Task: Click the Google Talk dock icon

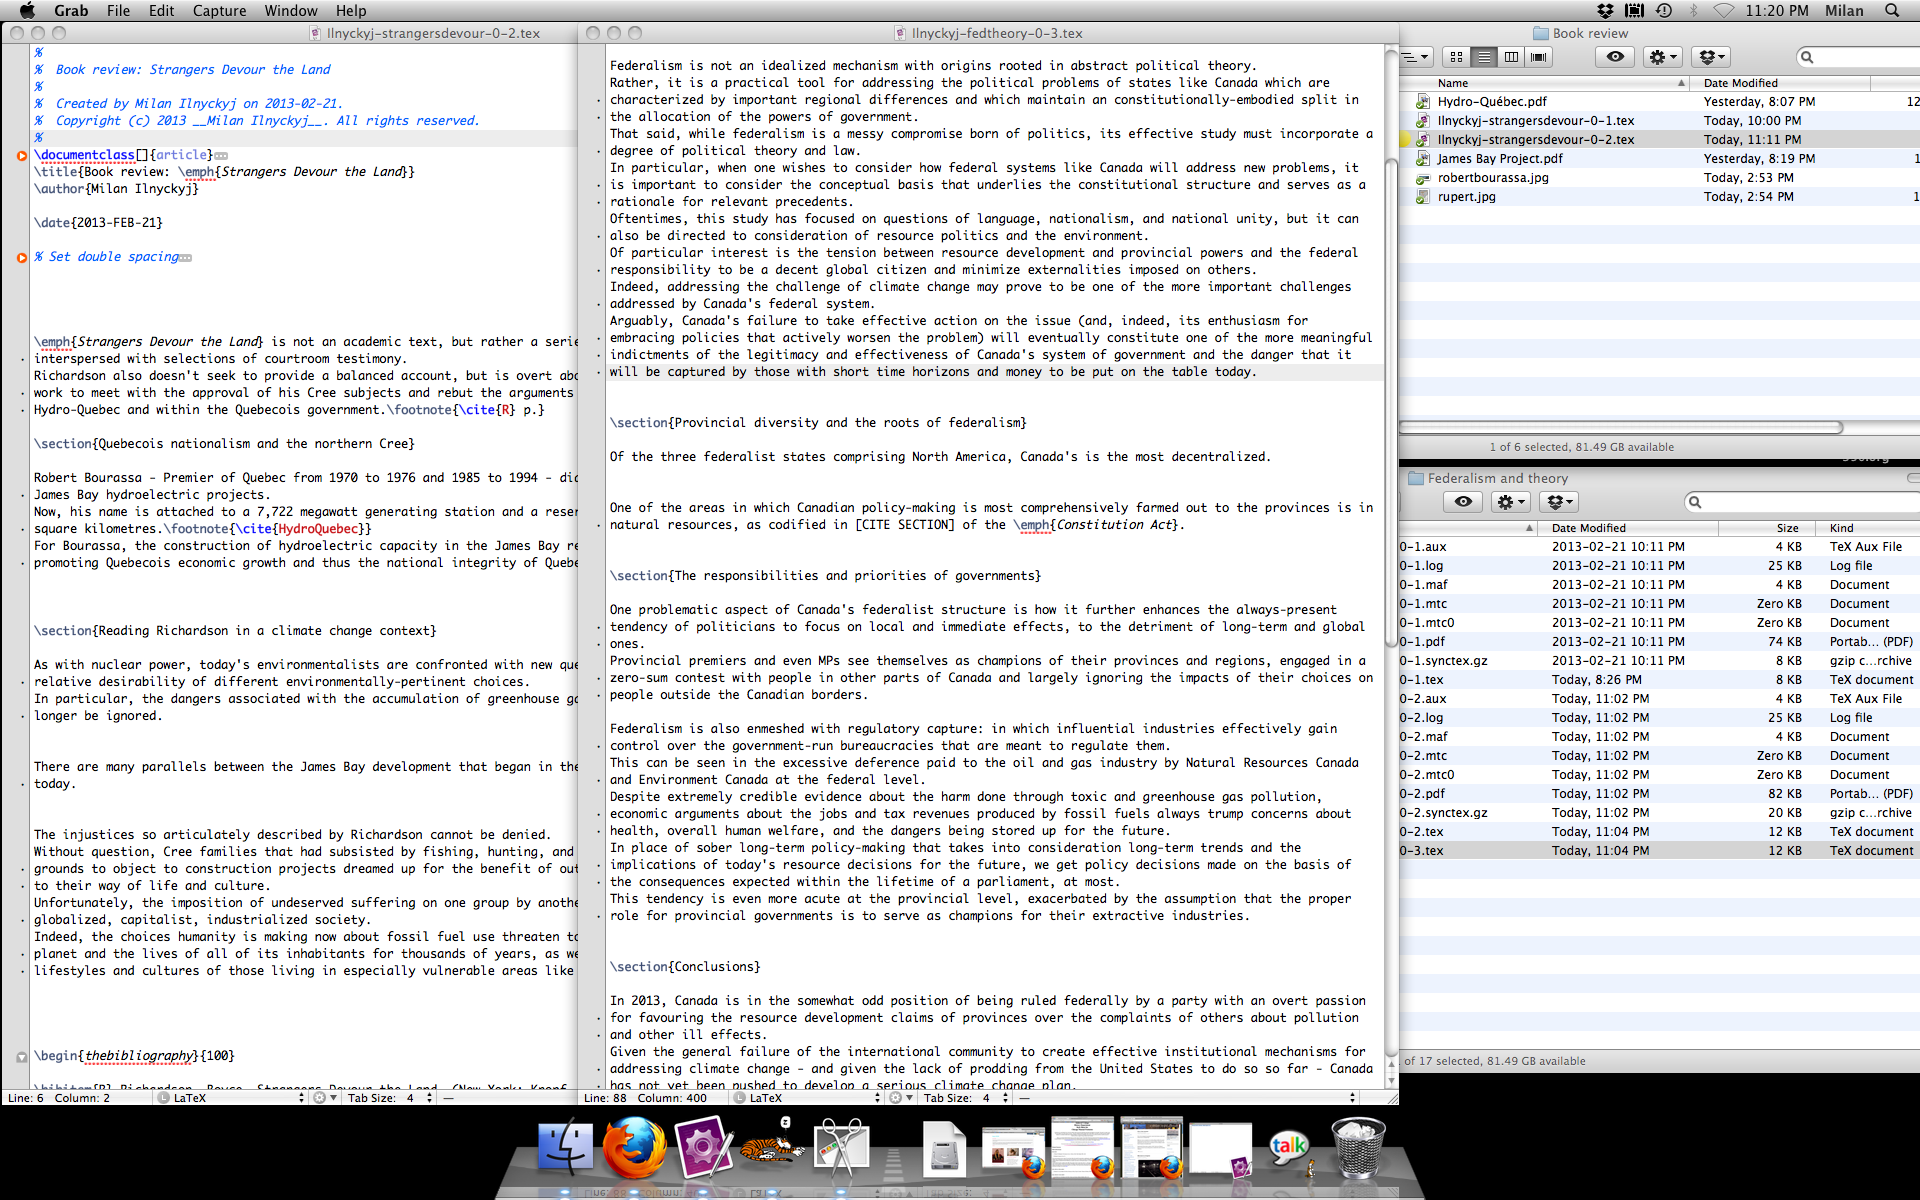Action: 1289,1148
